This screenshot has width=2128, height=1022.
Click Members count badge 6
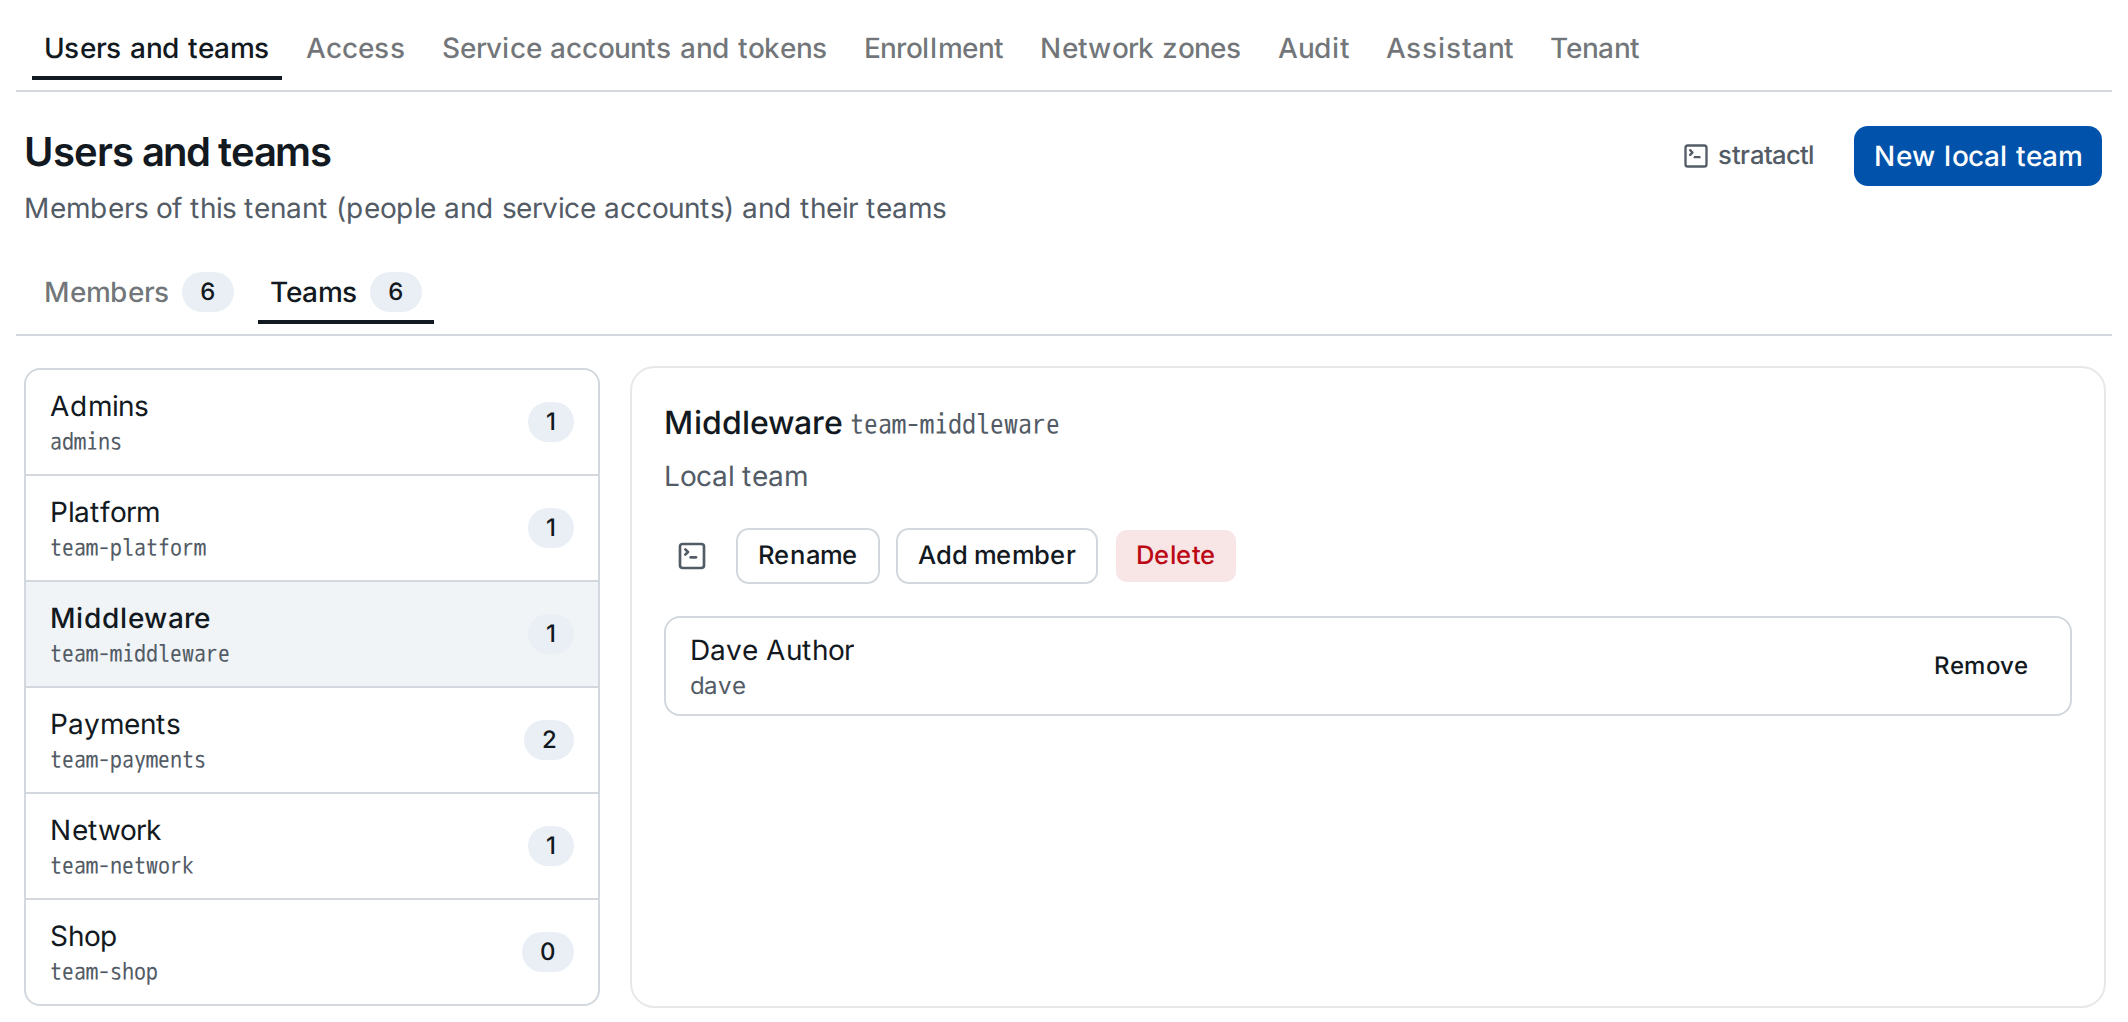tap(208, 292)
